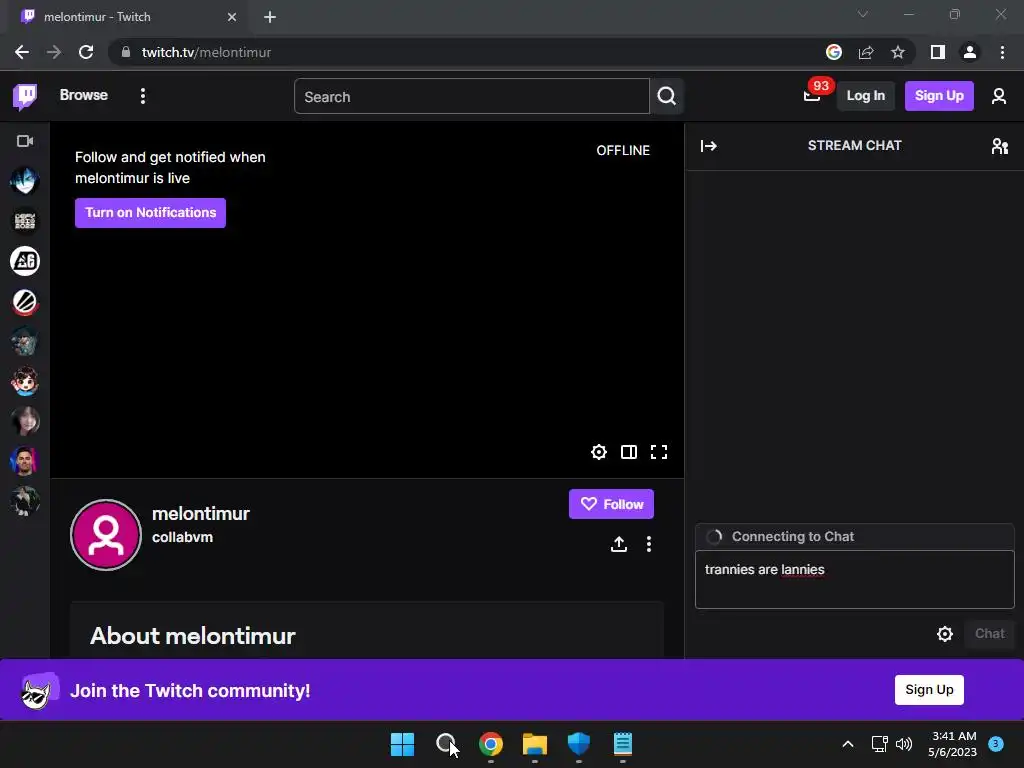Click the collabvm category text

pos(182,537)
